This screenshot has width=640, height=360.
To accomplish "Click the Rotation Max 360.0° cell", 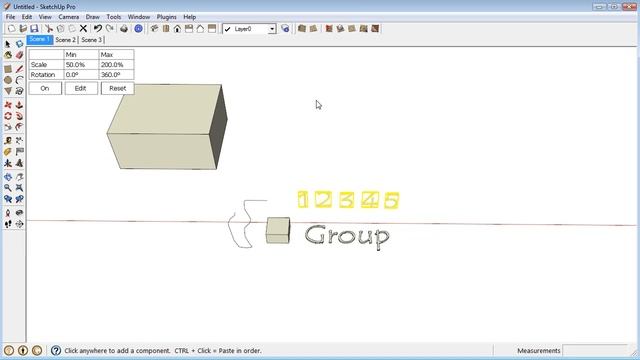I will click(116, 75).
